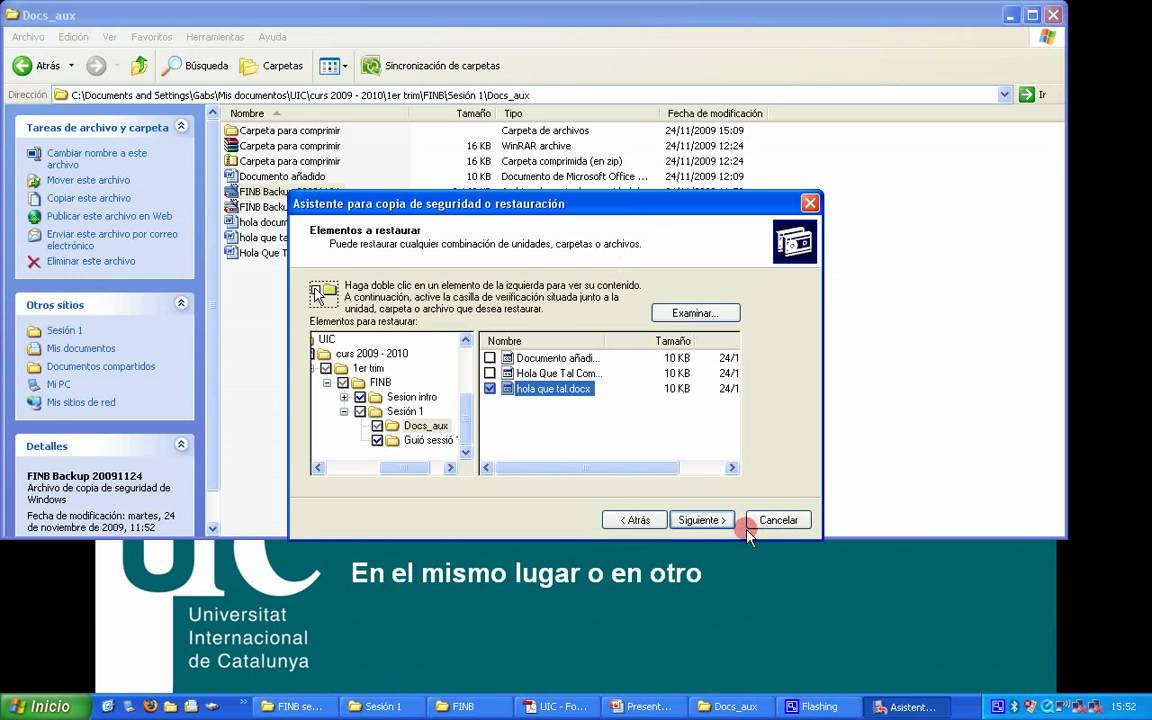Collapse the Tareas de archivo y carpeta panel
Viewport: 1152px width, 720px height.
(181, 126)
